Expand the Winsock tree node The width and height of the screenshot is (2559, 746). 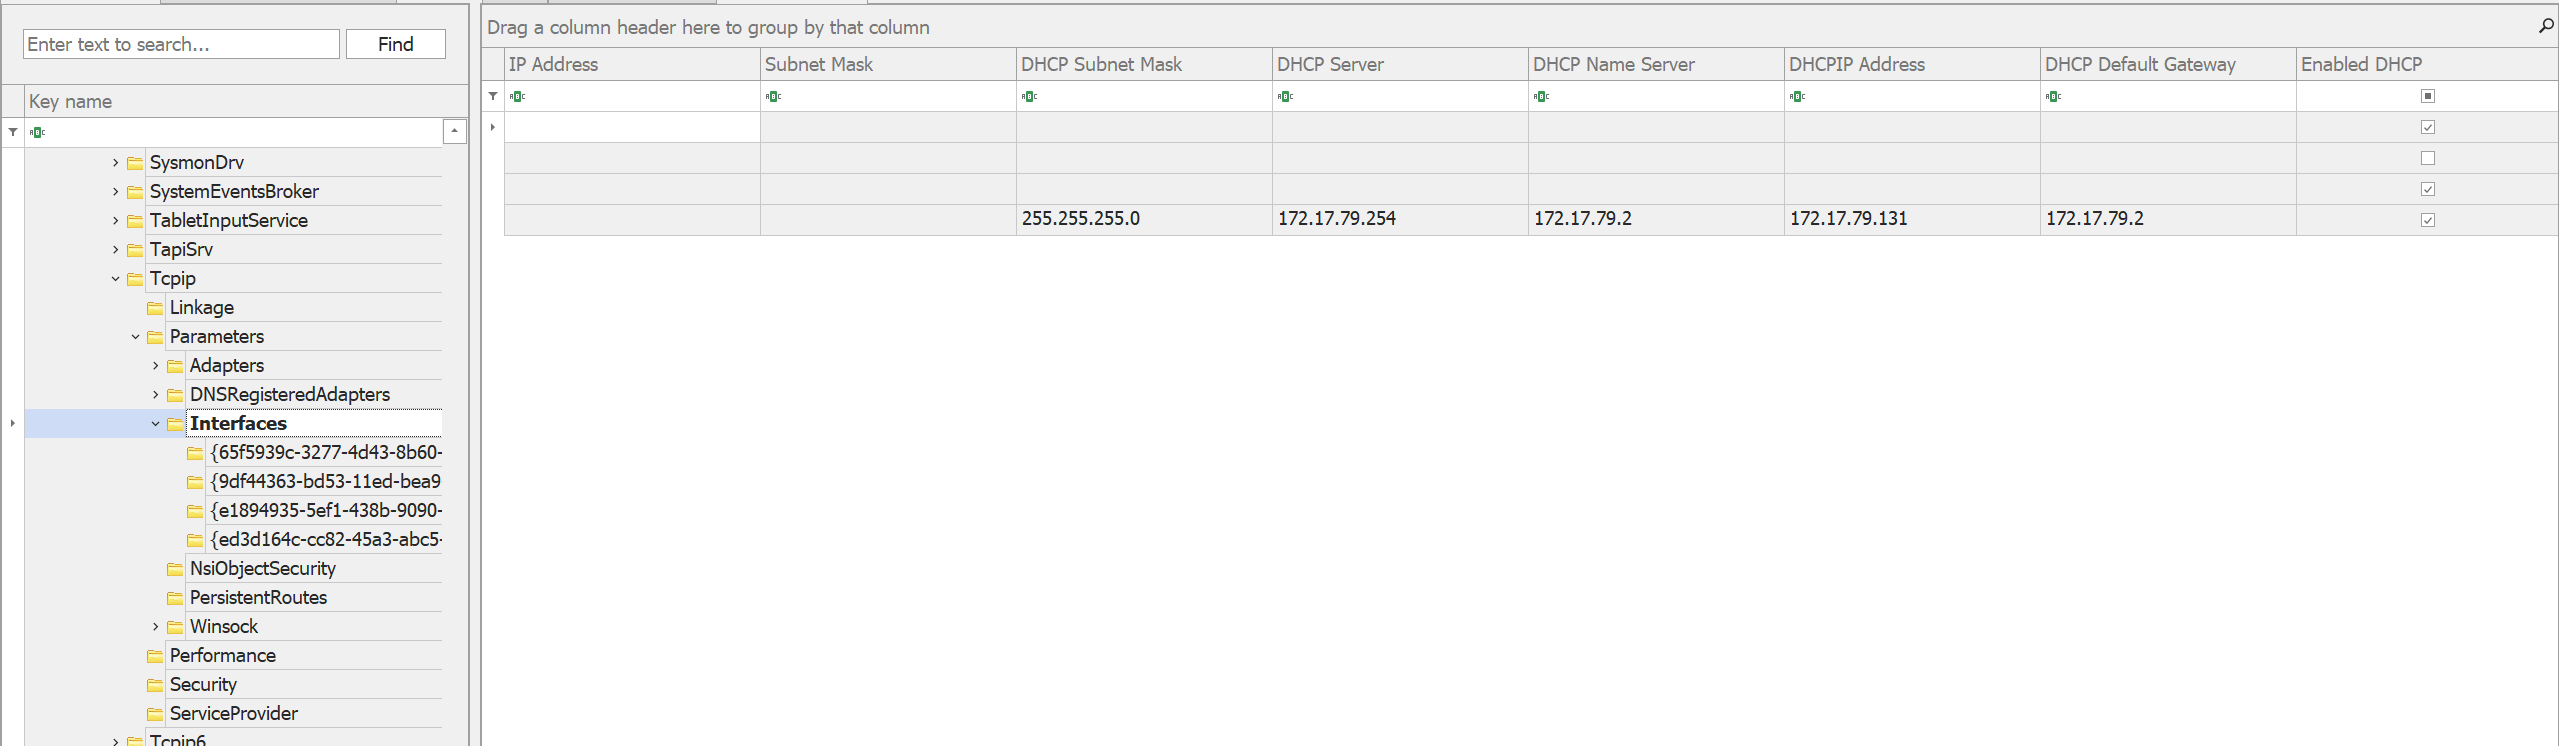tap(155, 627)
